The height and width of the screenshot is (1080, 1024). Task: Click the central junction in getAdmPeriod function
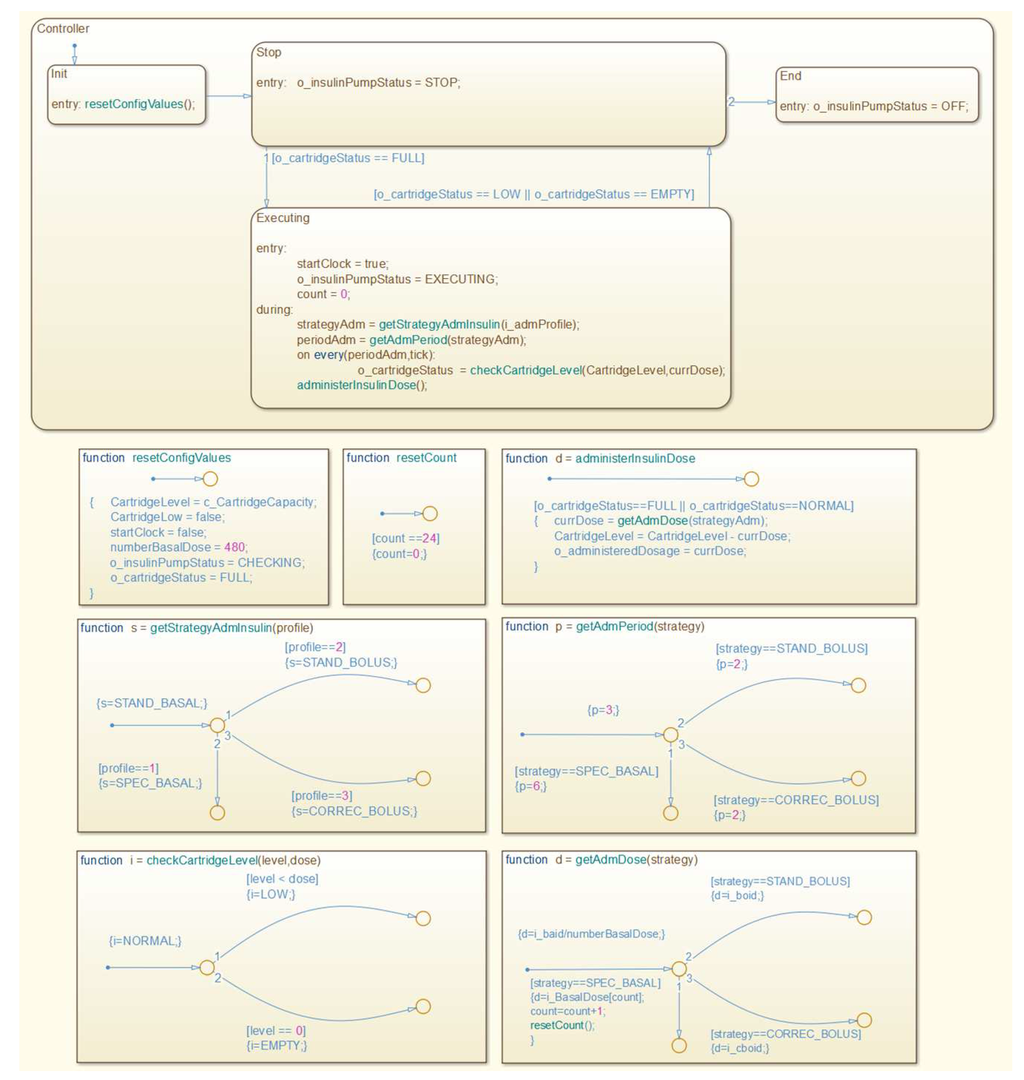(670, 734)
